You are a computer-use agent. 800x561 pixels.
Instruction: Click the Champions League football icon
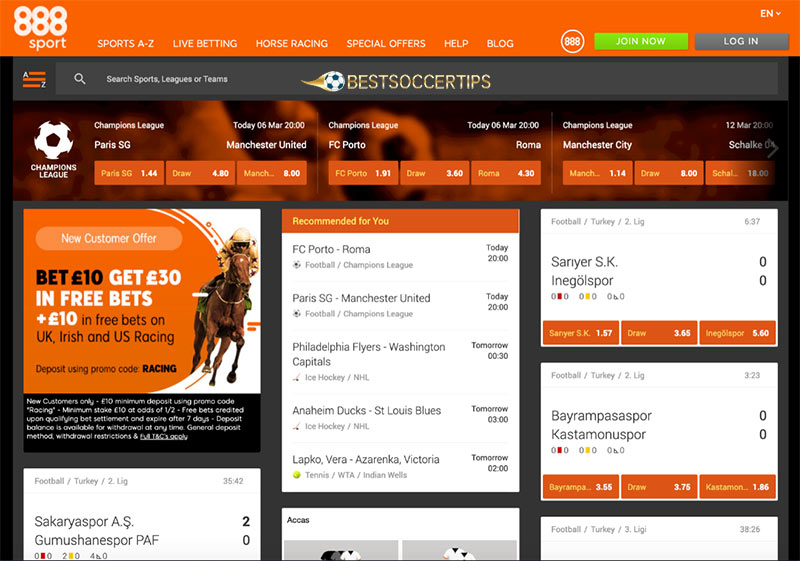click(x=53, y=140)
